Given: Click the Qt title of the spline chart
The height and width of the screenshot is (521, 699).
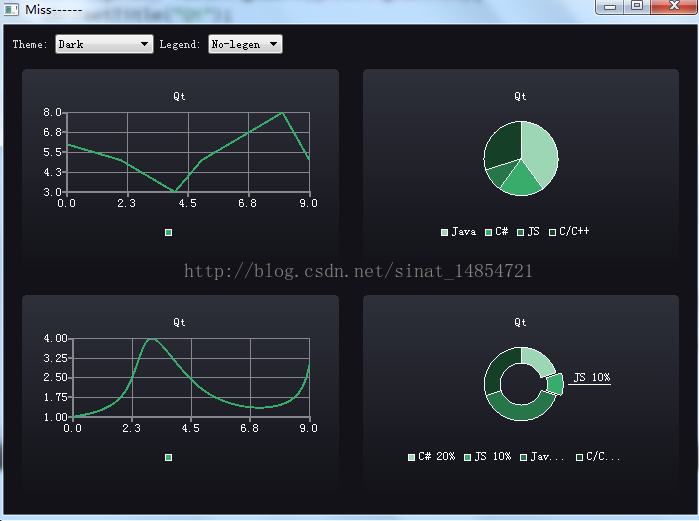Looking at the screenshot, I should pos(179,322).
